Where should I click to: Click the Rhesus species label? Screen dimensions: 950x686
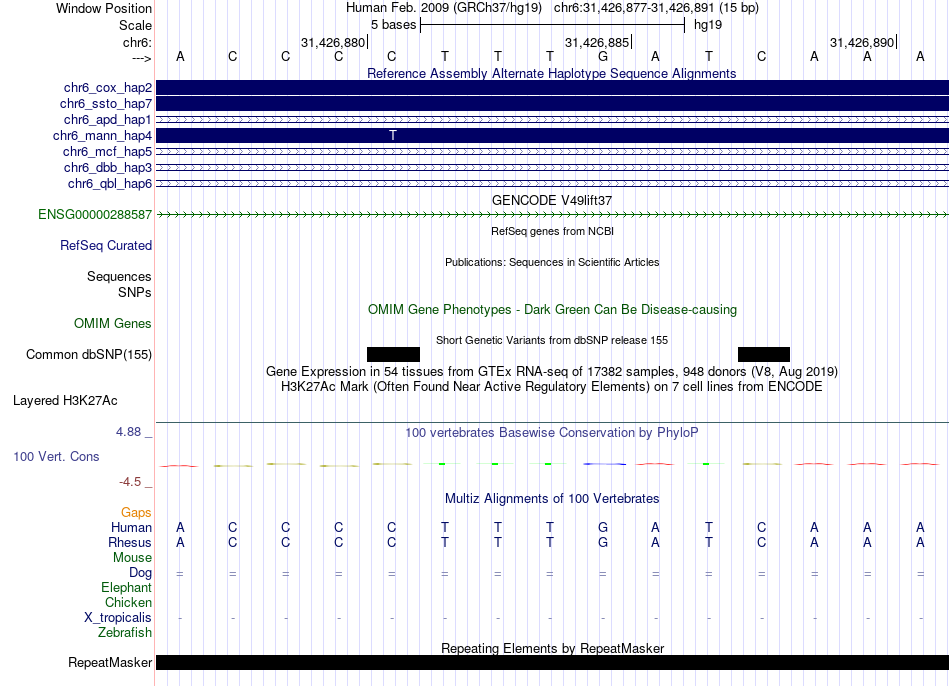tap(130, 542)
